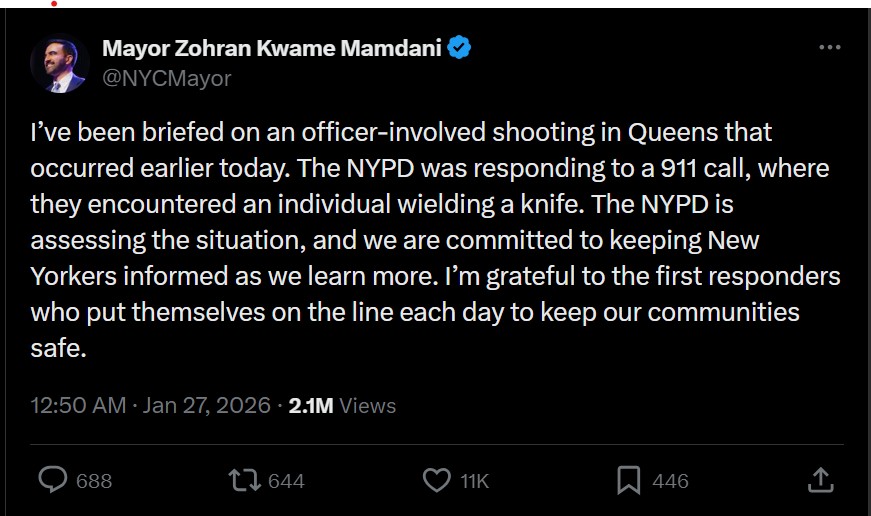Bookmark this post via the bookmark icon
871x516 pixels.
[x=628, y=481]
